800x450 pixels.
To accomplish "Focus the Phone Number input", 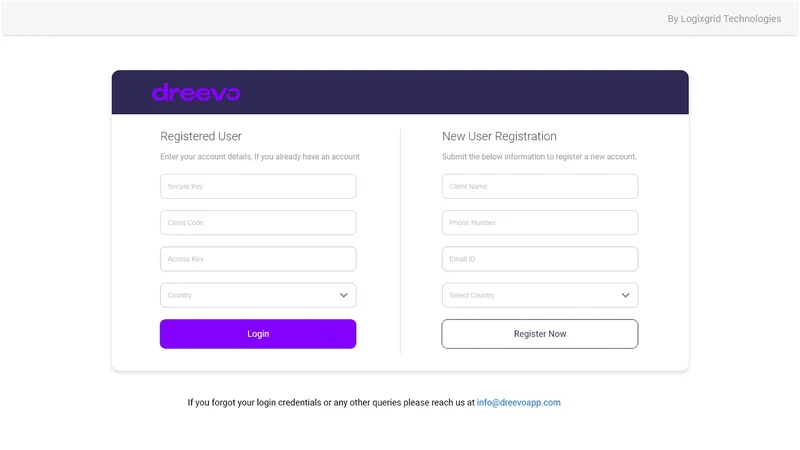I will [540, 222].
